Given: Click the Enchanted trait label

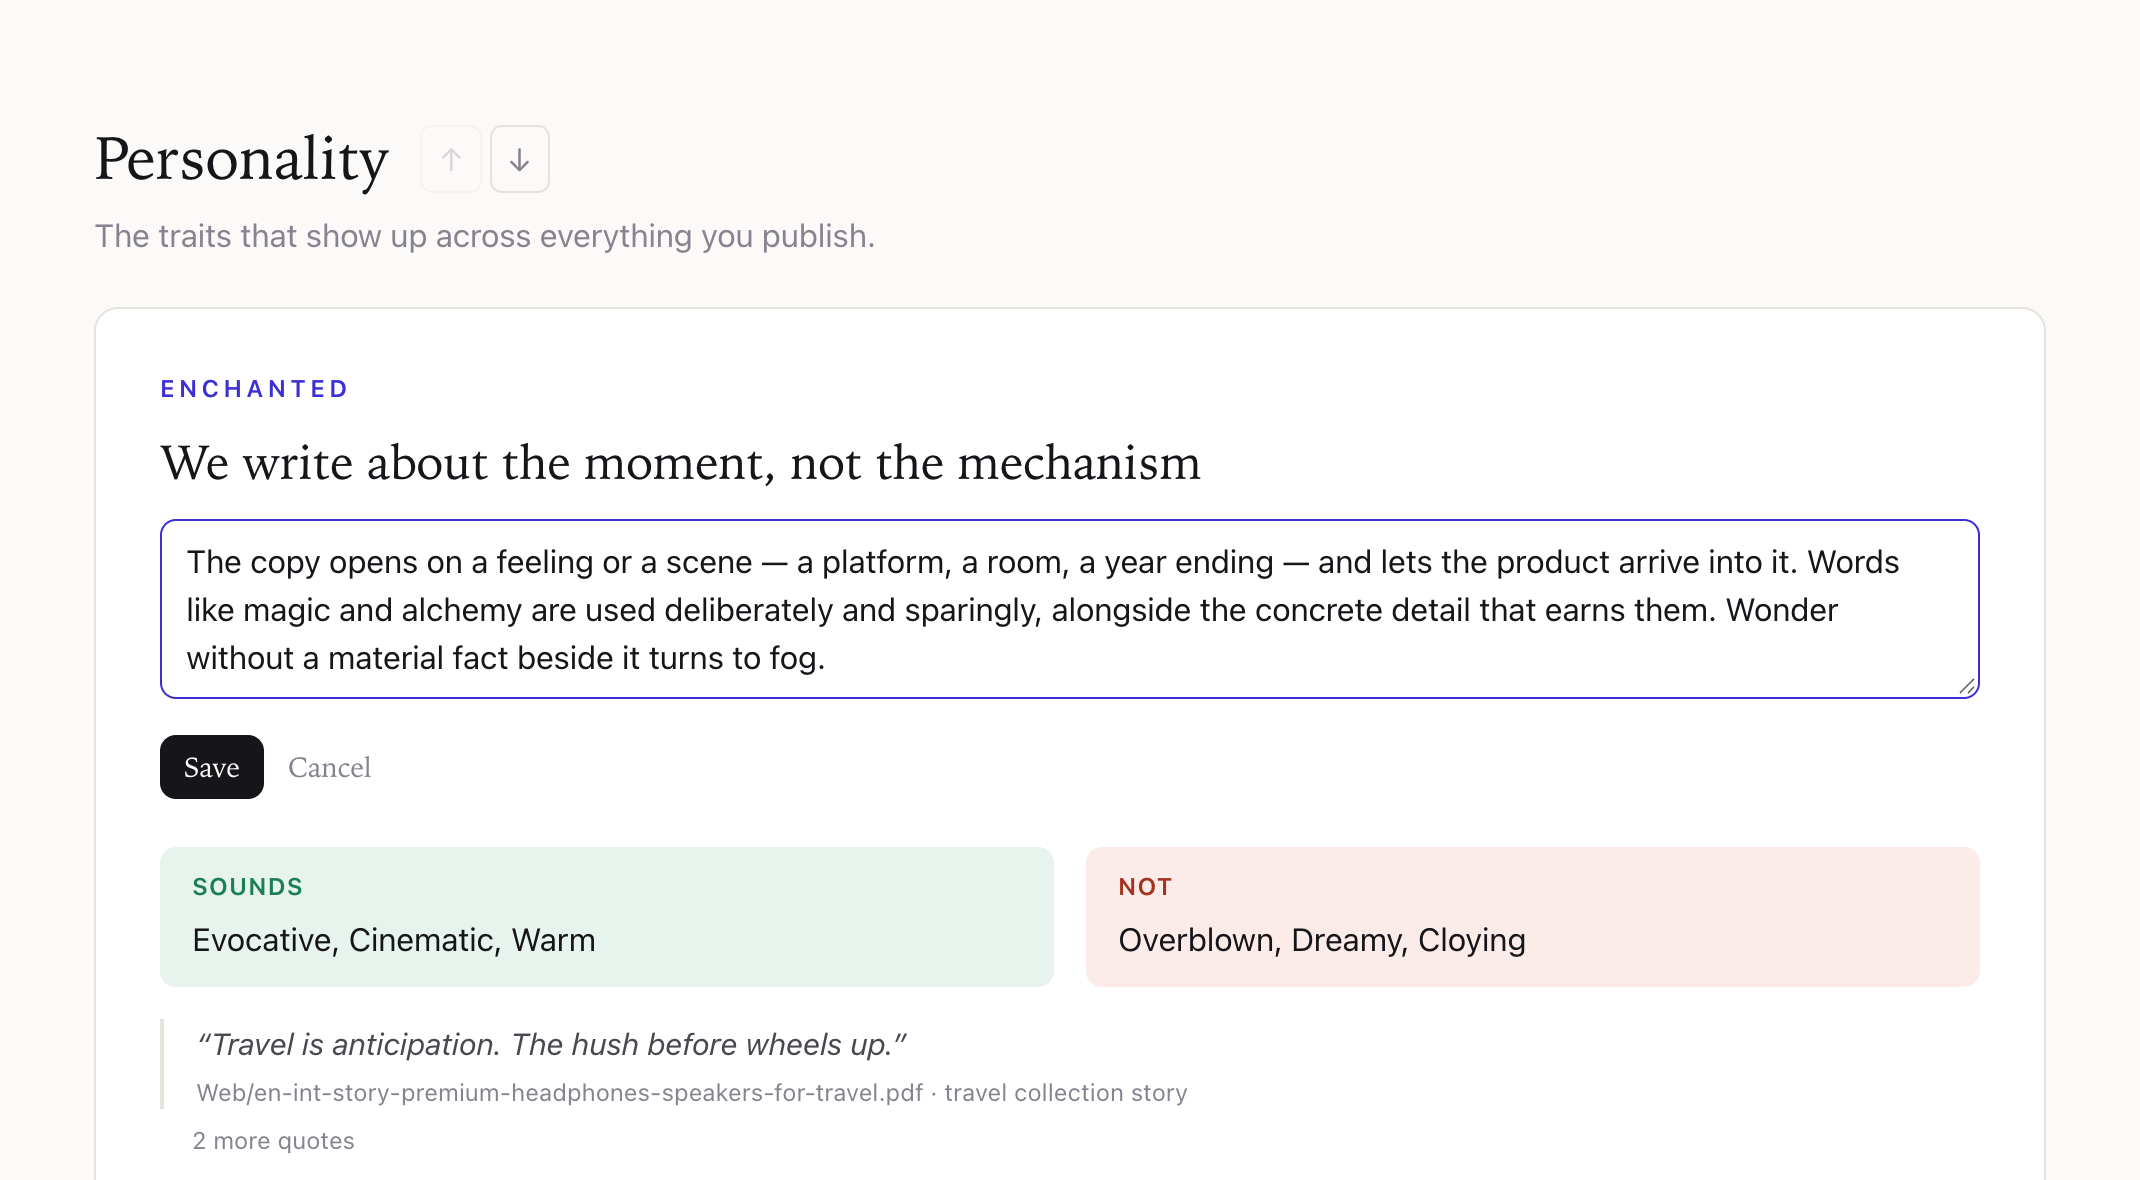Looking at the screenshot, I should coord(254,389).
